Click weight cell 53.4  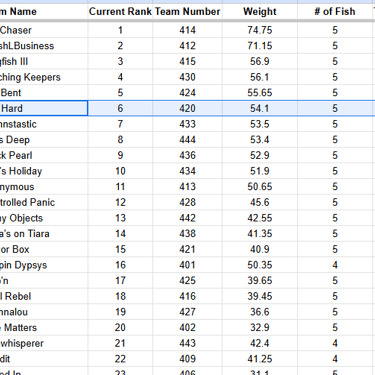pos(260,140)
